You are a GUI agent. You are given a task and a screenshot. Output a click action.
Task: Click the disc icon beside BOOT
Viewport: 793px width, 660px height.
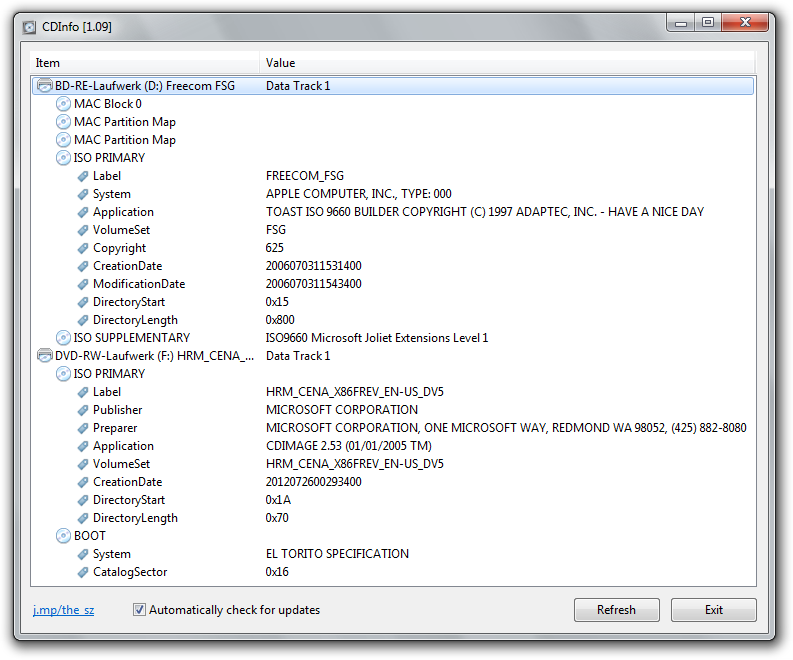(63, 536)
